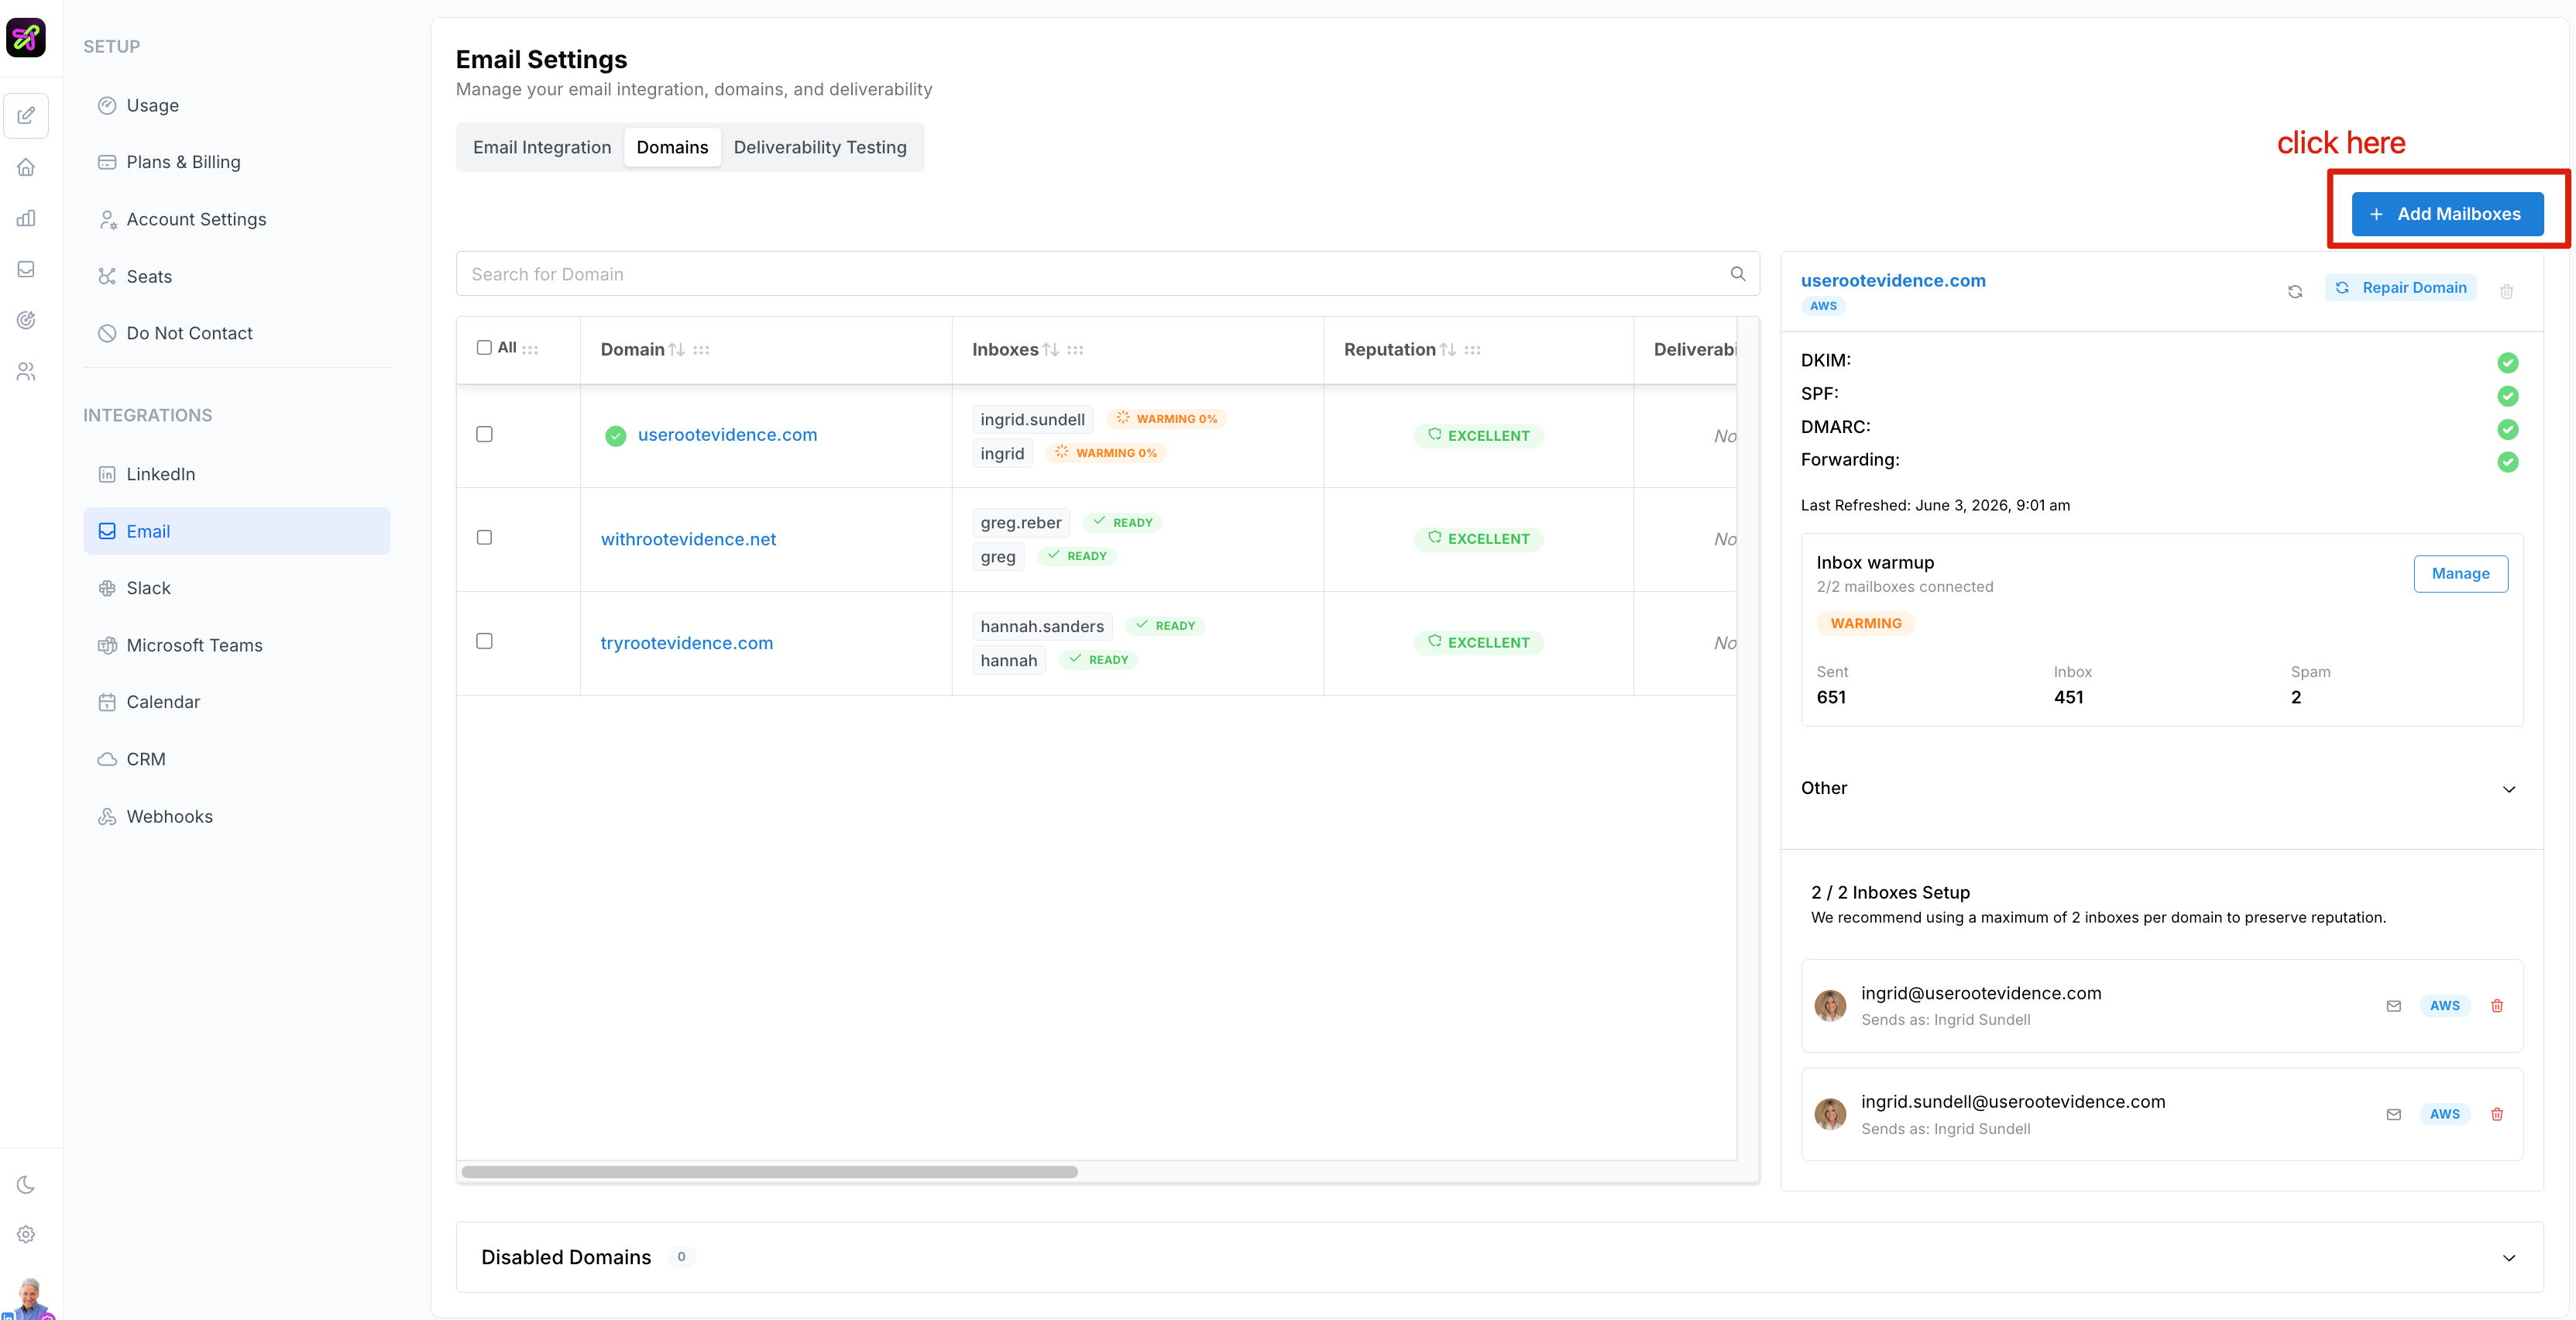Viewport: 2576px width, 1320px height.
Task: Open the settings gear icon at bottom left
Action: point(26,1234)
